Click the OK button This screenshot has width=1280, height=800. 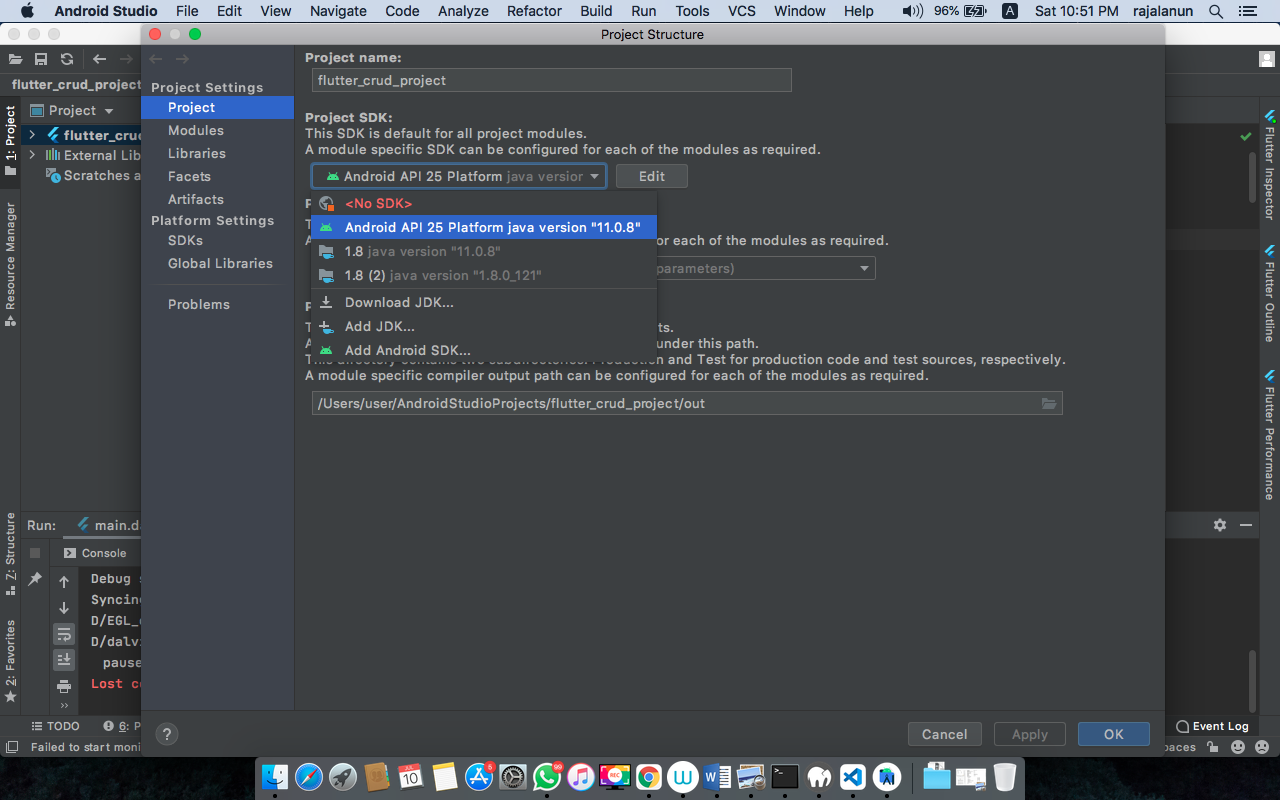[x=1114, y=734]
